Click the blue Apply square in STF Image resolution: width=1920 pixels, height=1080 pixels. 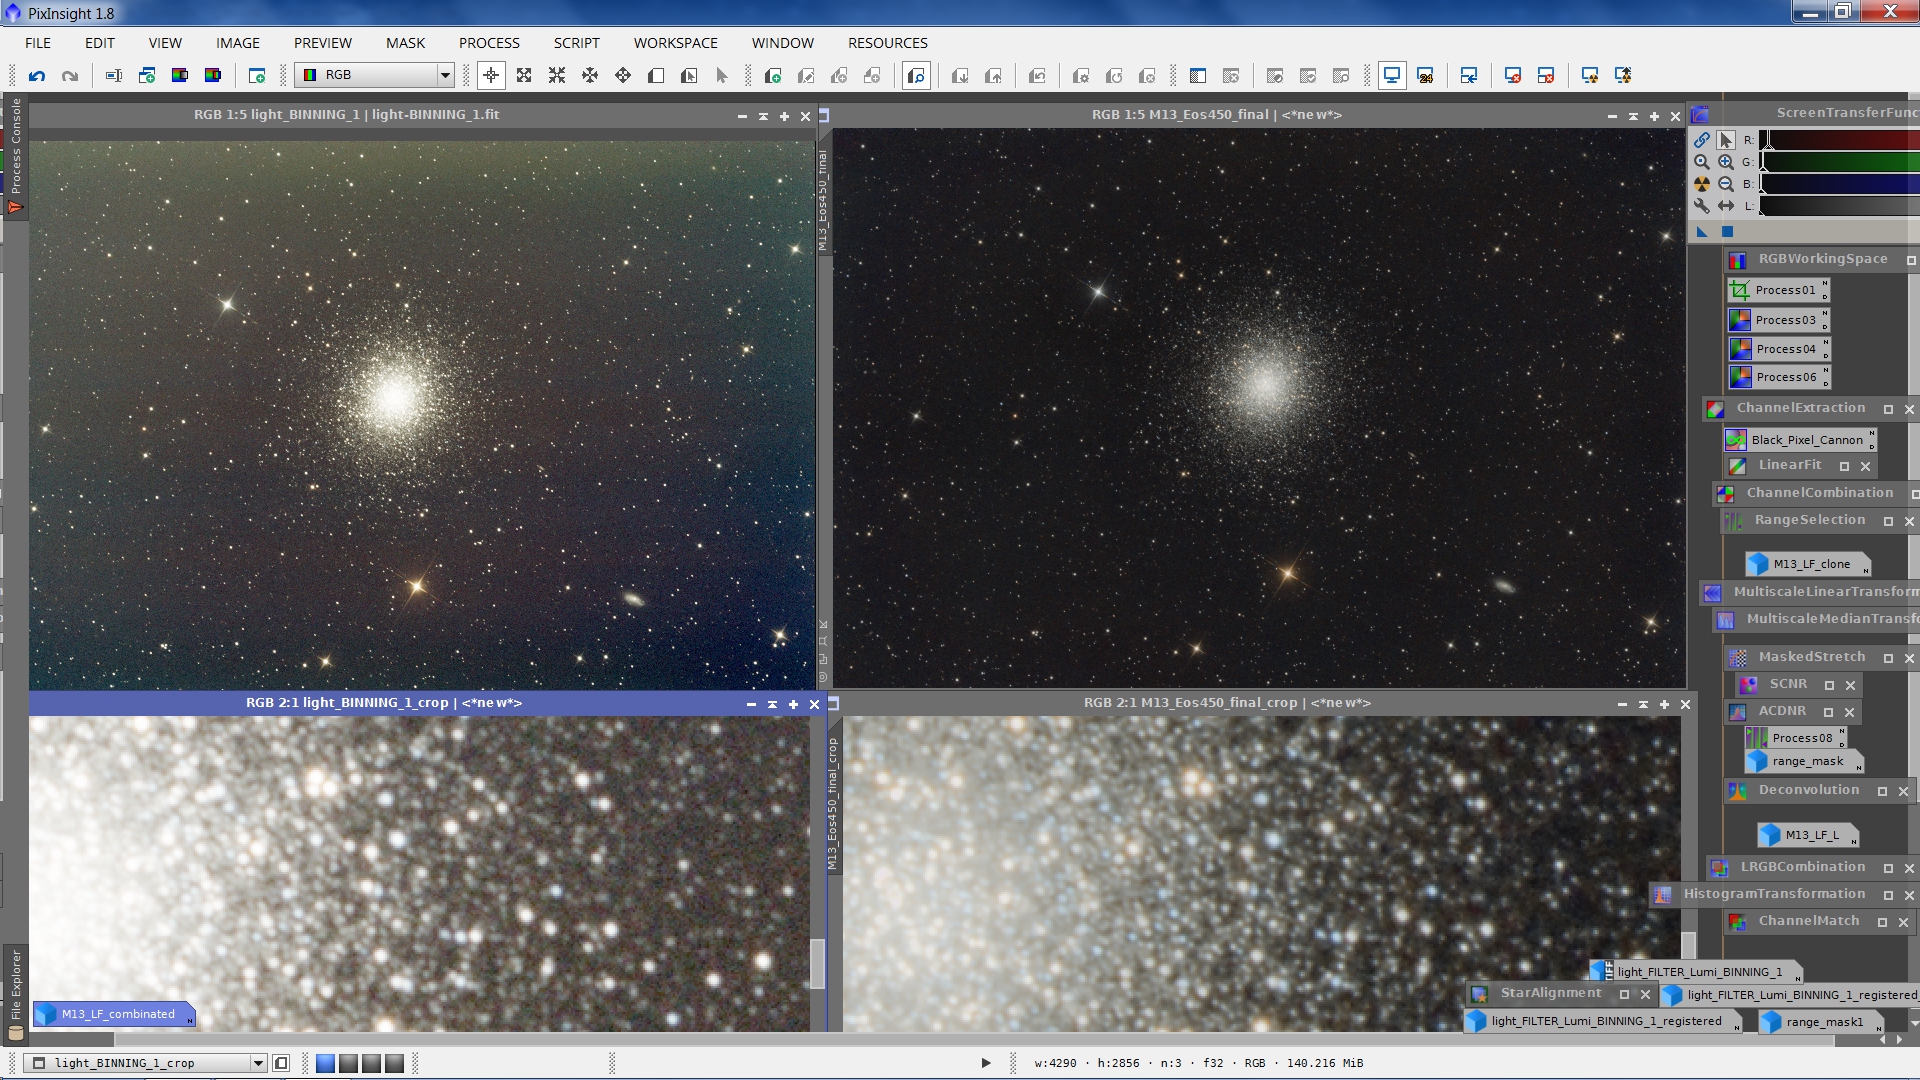pos(1727,232)
